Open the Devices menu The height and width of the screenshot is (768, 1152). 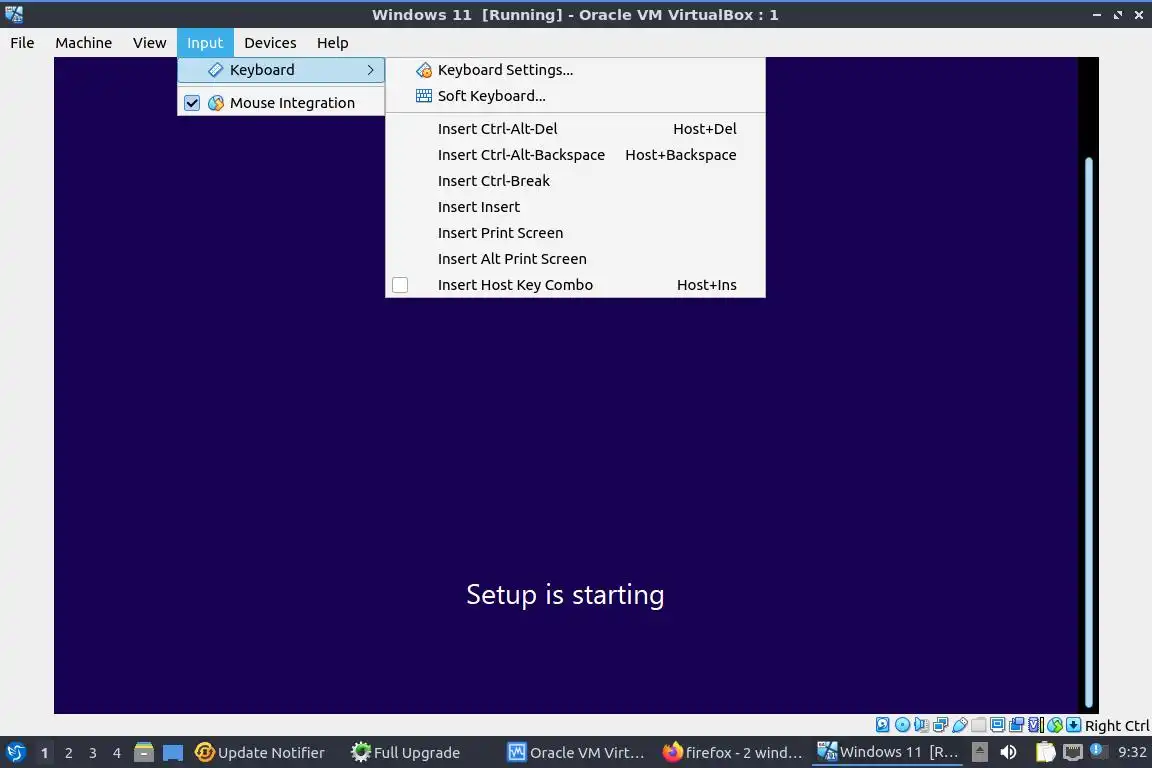pos(270,43)
